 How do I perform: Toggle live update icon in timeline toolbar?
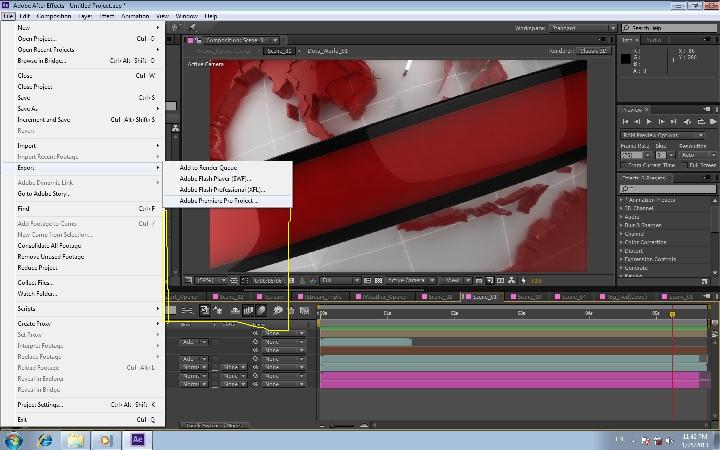[205, 310]
